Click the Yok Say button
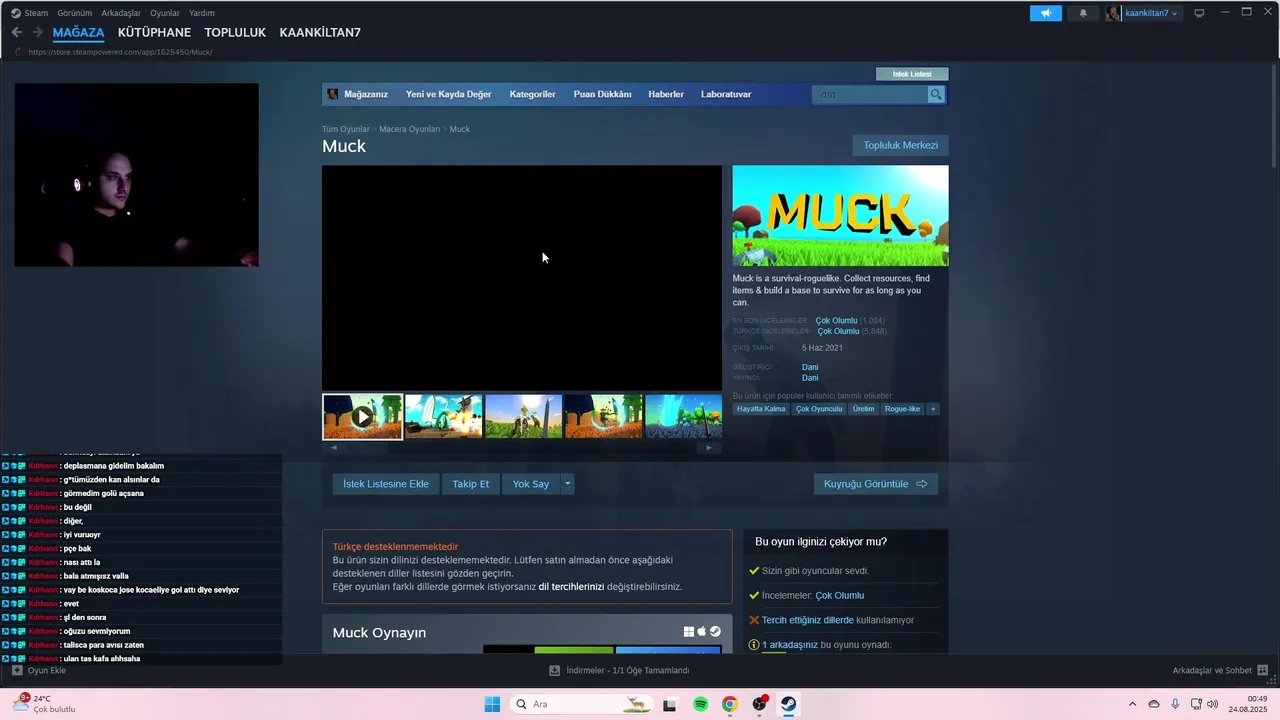Screen dimensions: 1280x720 531,484
